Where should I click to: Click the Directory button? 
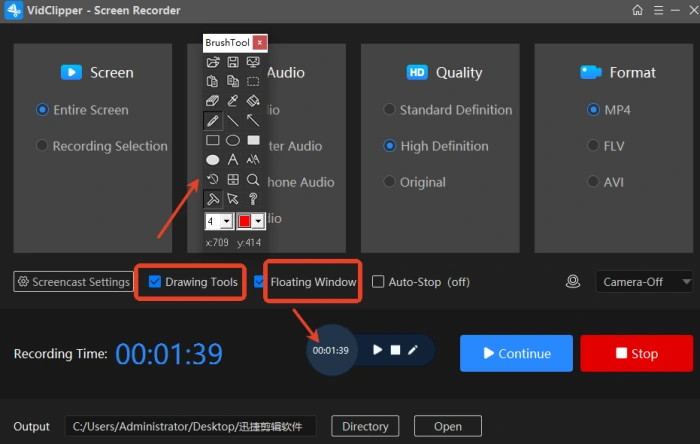[x=365, y=426]
